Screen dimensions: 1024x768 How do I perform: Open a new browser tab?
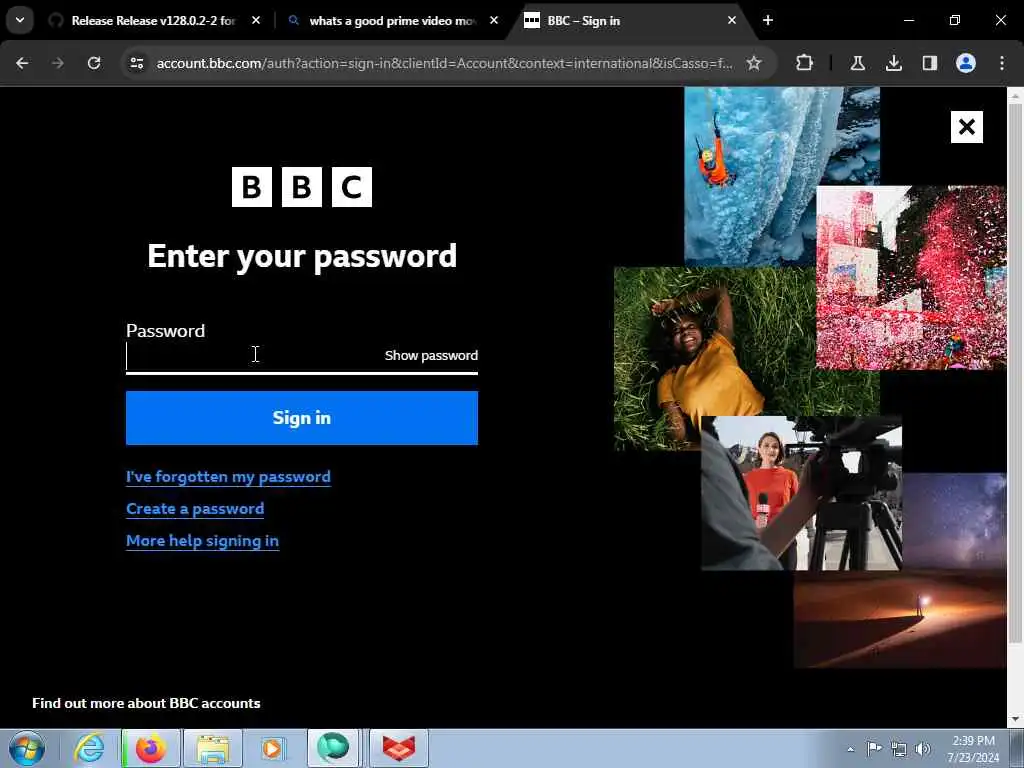[x=768, y=20]
